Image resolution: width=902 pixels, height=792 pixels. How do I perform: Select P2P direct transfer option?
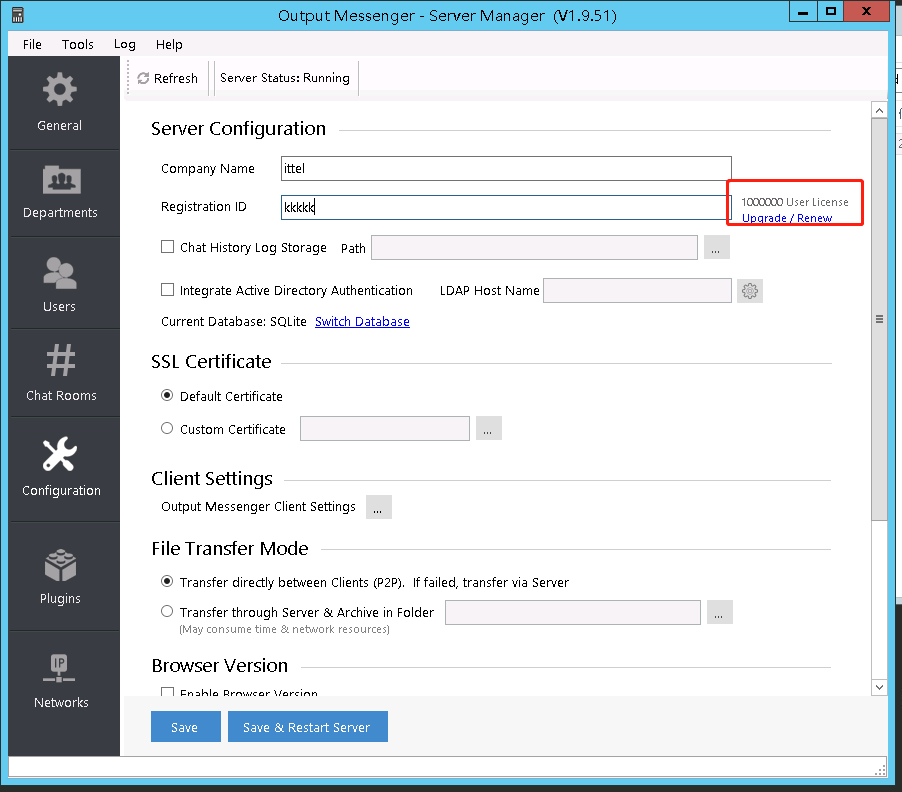point(167,581)
